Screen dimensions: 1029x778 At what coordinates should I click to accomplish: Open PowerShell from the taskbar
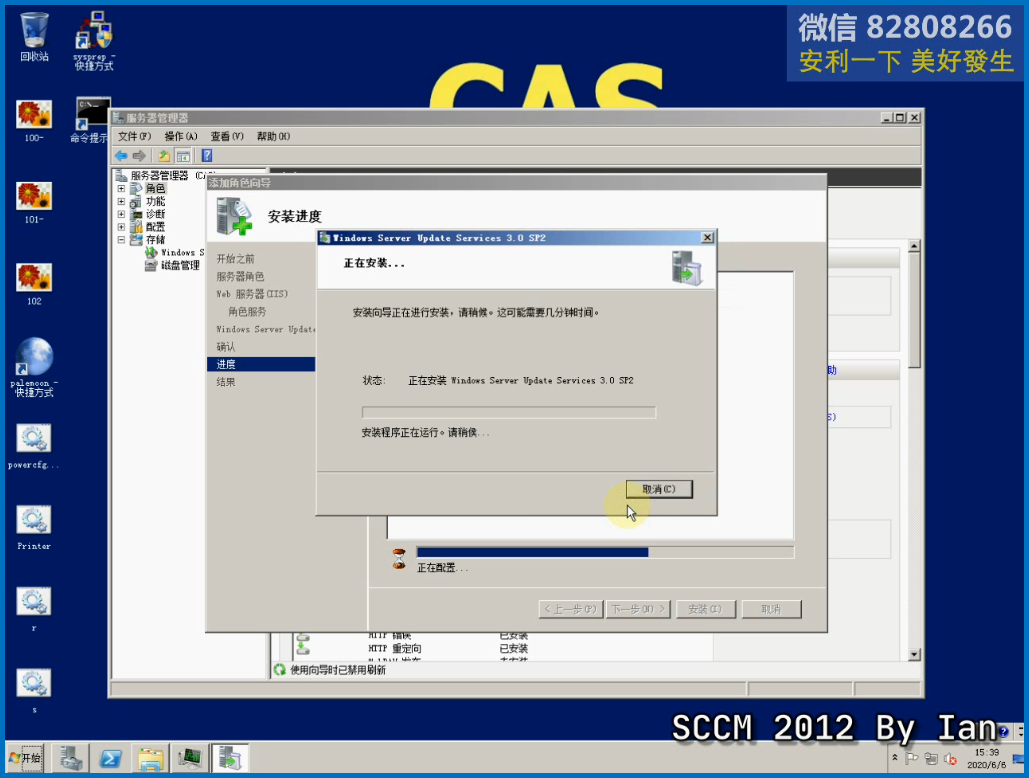pyautogui.click(x=110, y=758)
